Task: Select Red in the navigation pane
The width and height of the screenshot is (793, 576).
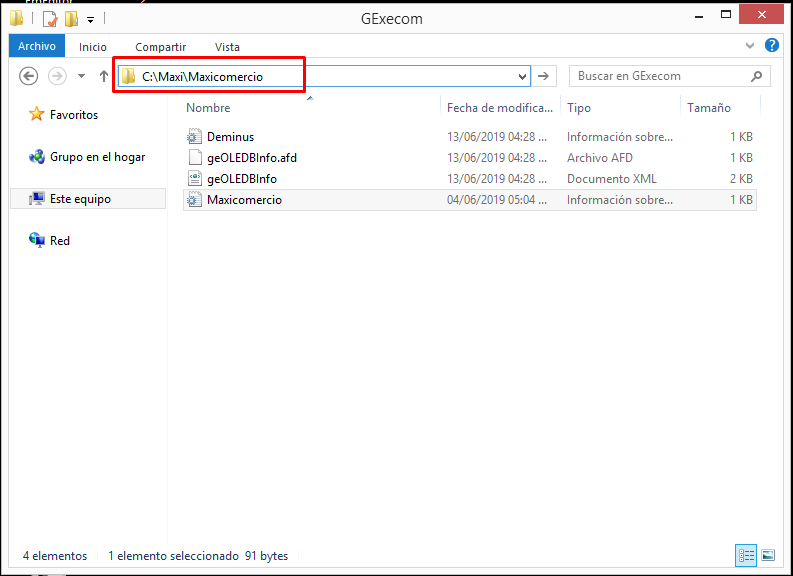Action: (60, 241)
